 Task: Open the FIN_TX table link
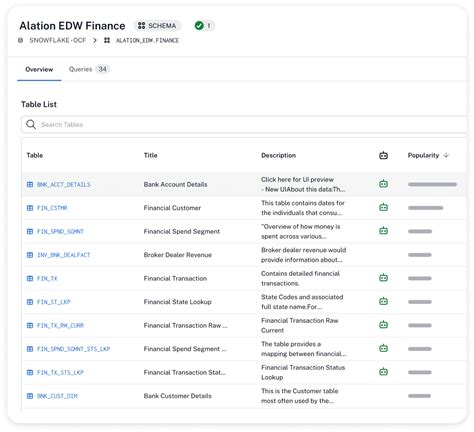coord(47,278)
